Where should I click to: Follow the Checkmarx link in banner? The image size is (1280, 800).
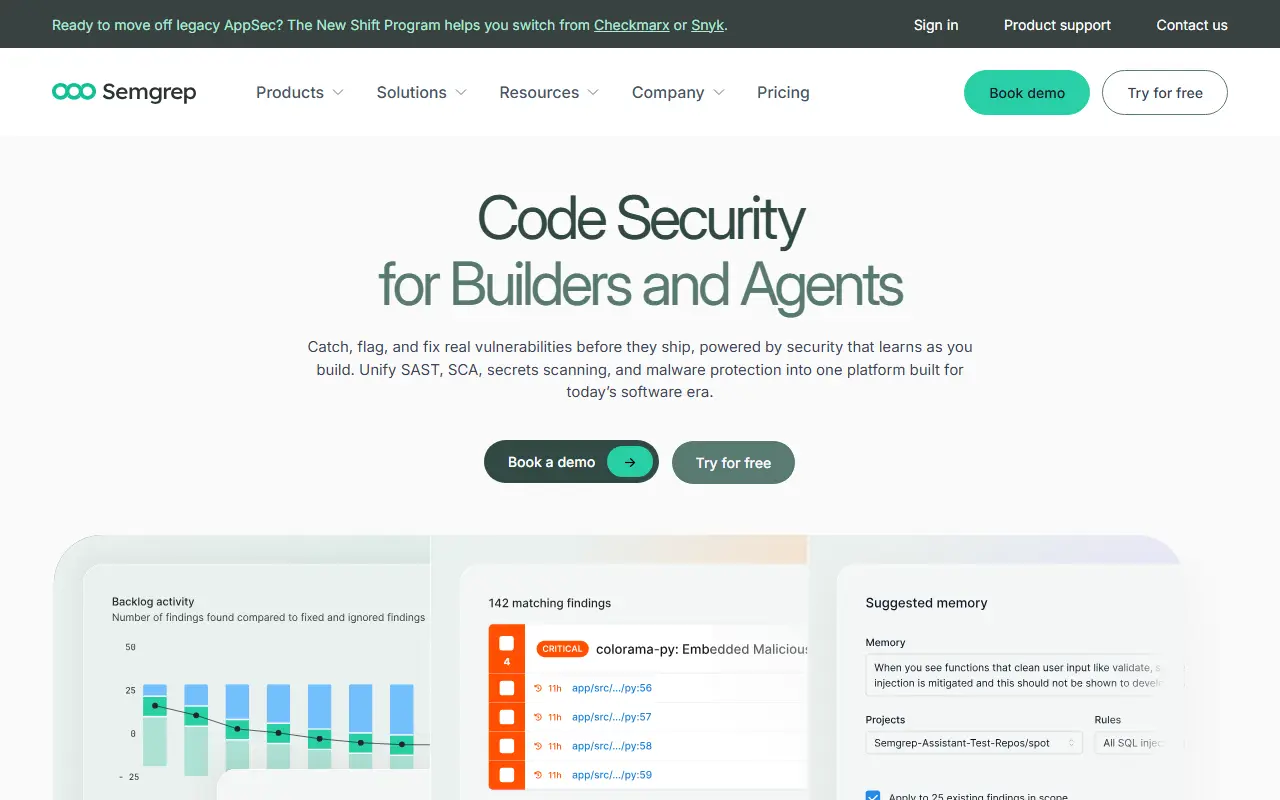pyautogui.click(x=632, y=25)
